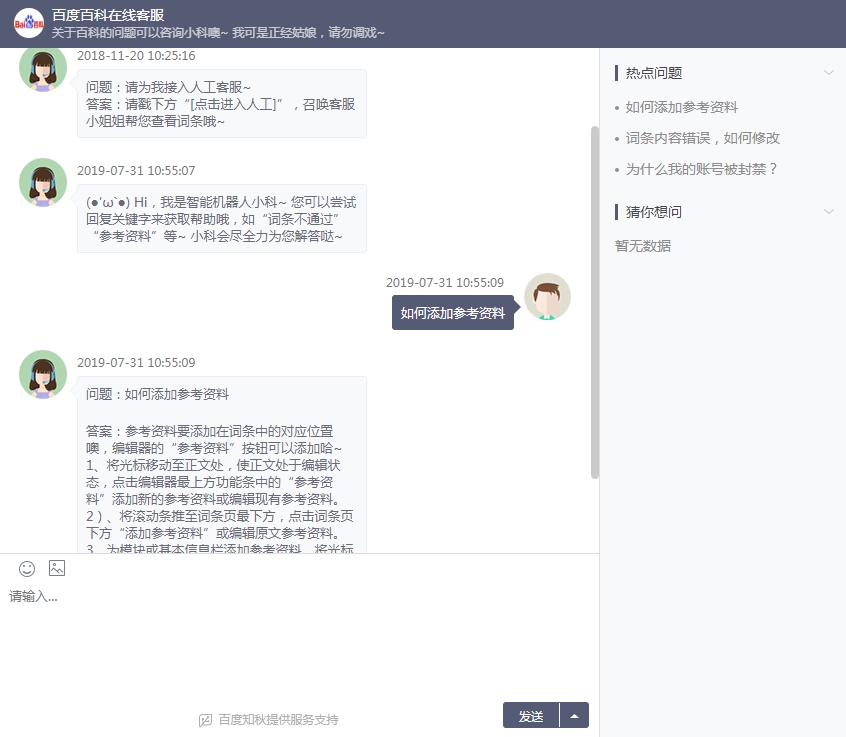This screenshot has width=846, height=737.
Task: Collapse the 热点问题 section chevron
Action: (x=829, y=72)
